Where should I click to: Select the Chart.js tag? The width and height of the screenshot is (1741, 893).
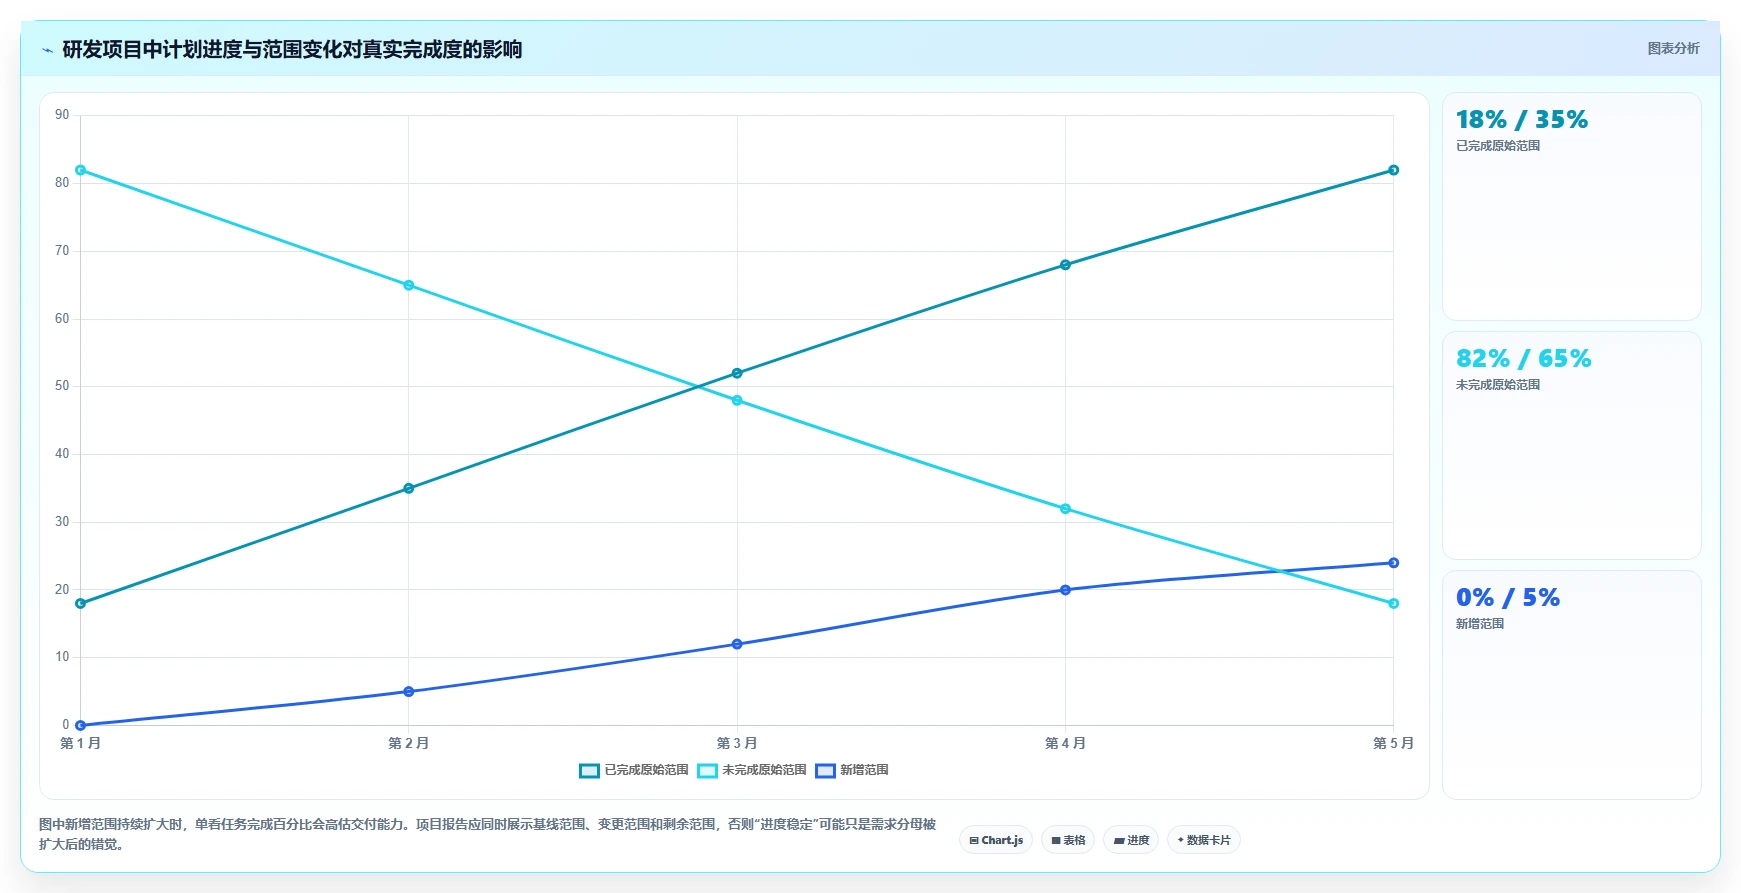(996, 840)
